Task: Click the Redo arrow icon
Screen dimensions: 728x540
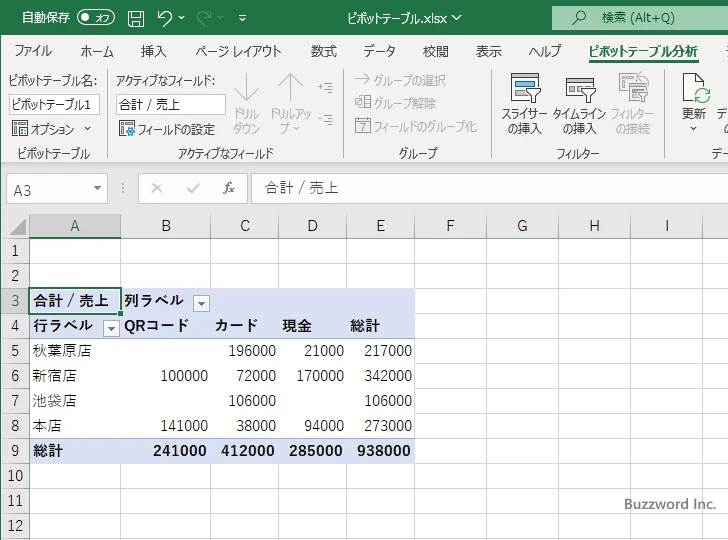Action: tap(204, 18)
